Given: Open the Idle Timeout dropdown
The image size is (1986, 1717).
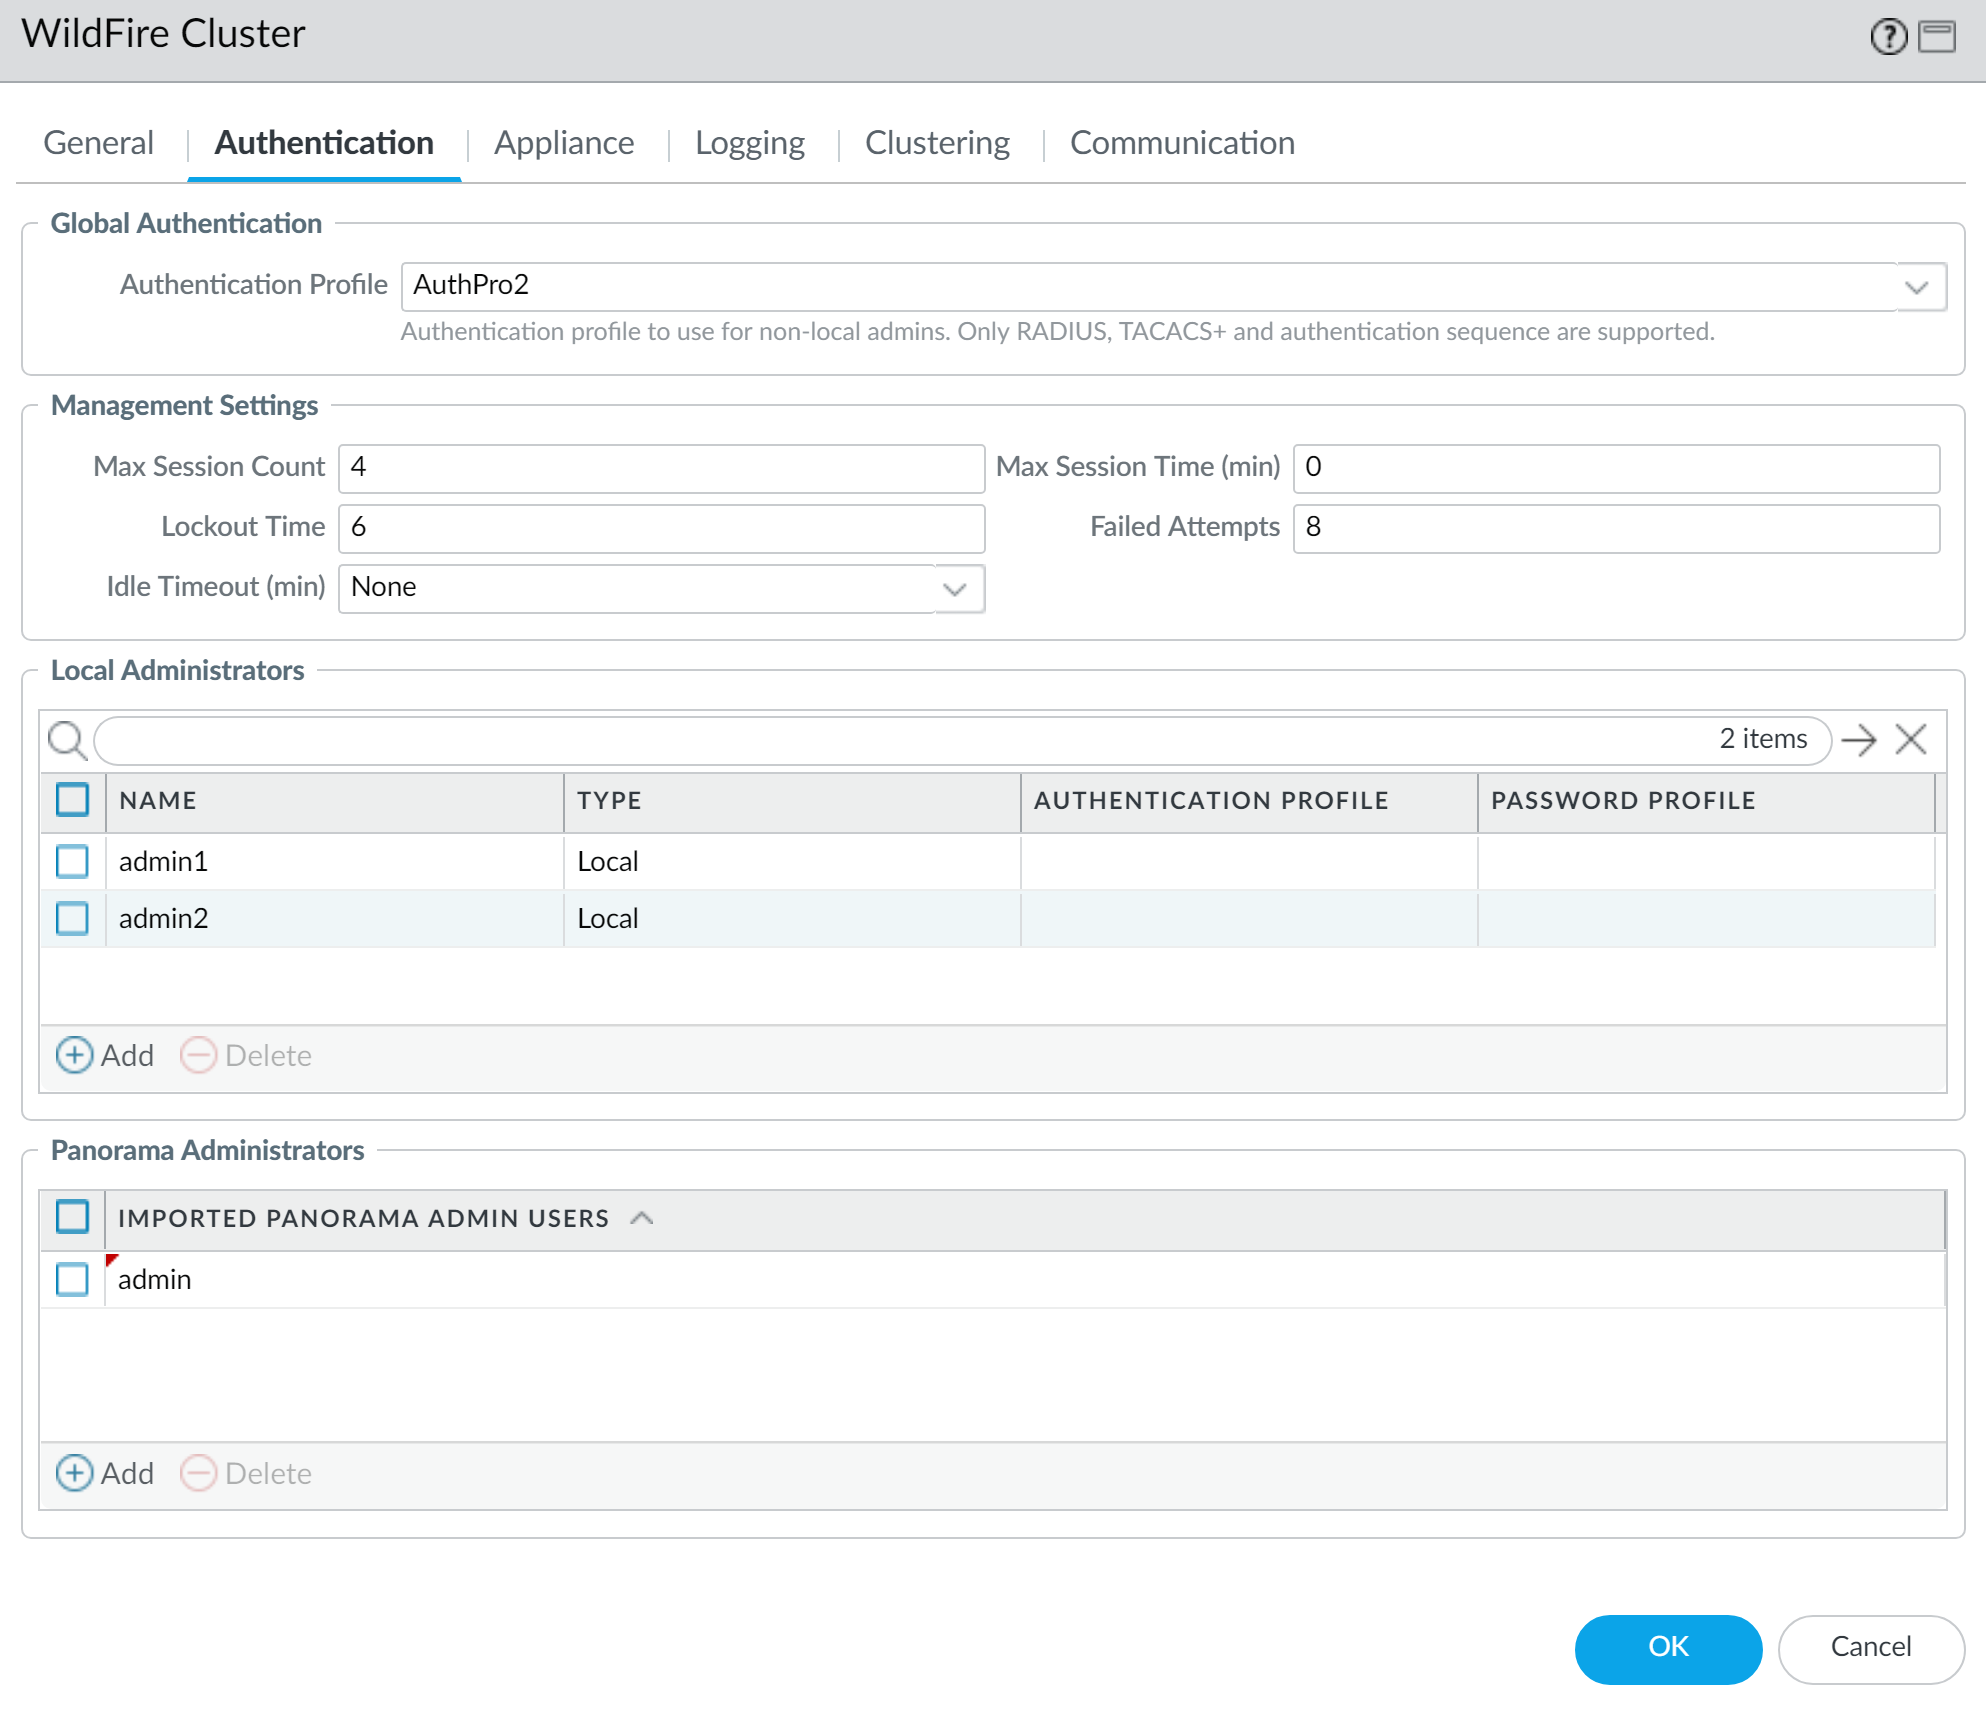Looking at the screenshot, I should pos(955,590).
